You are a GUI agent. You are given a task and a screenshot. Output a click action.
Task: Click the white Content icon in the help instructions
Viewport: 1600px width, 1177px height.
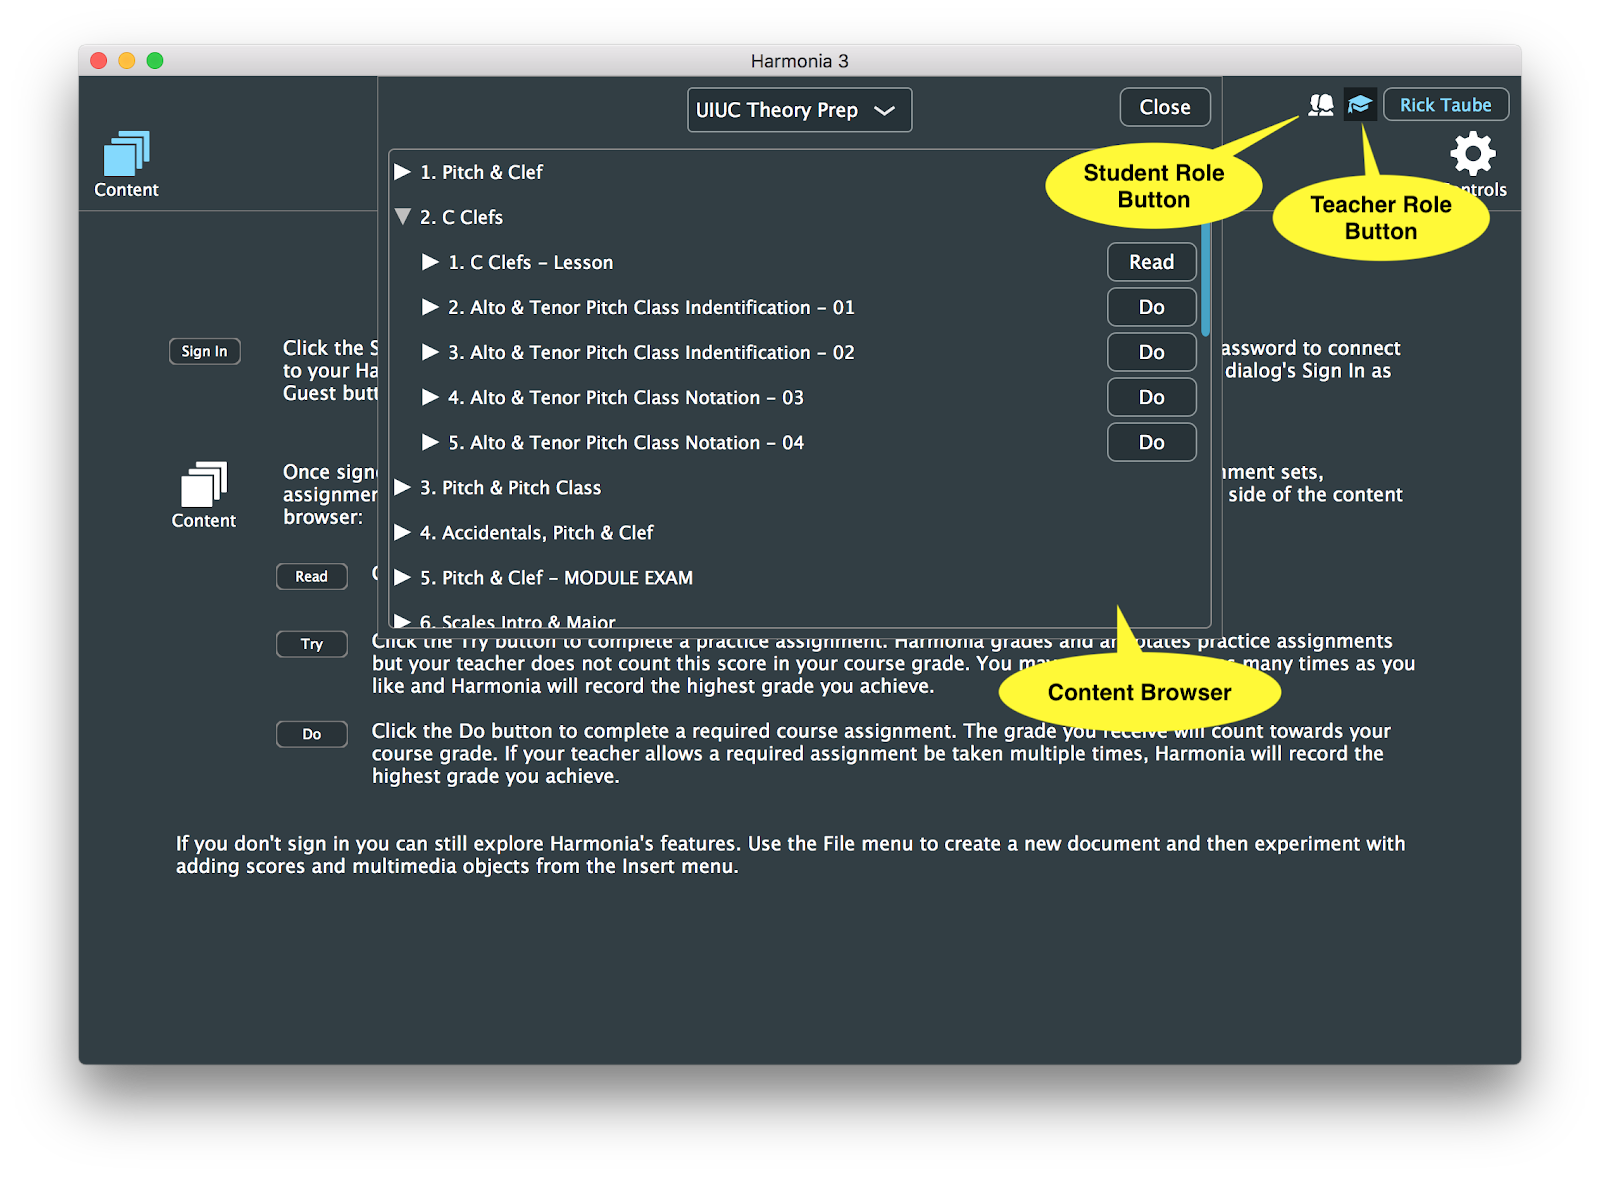click(x=204, y=495)
